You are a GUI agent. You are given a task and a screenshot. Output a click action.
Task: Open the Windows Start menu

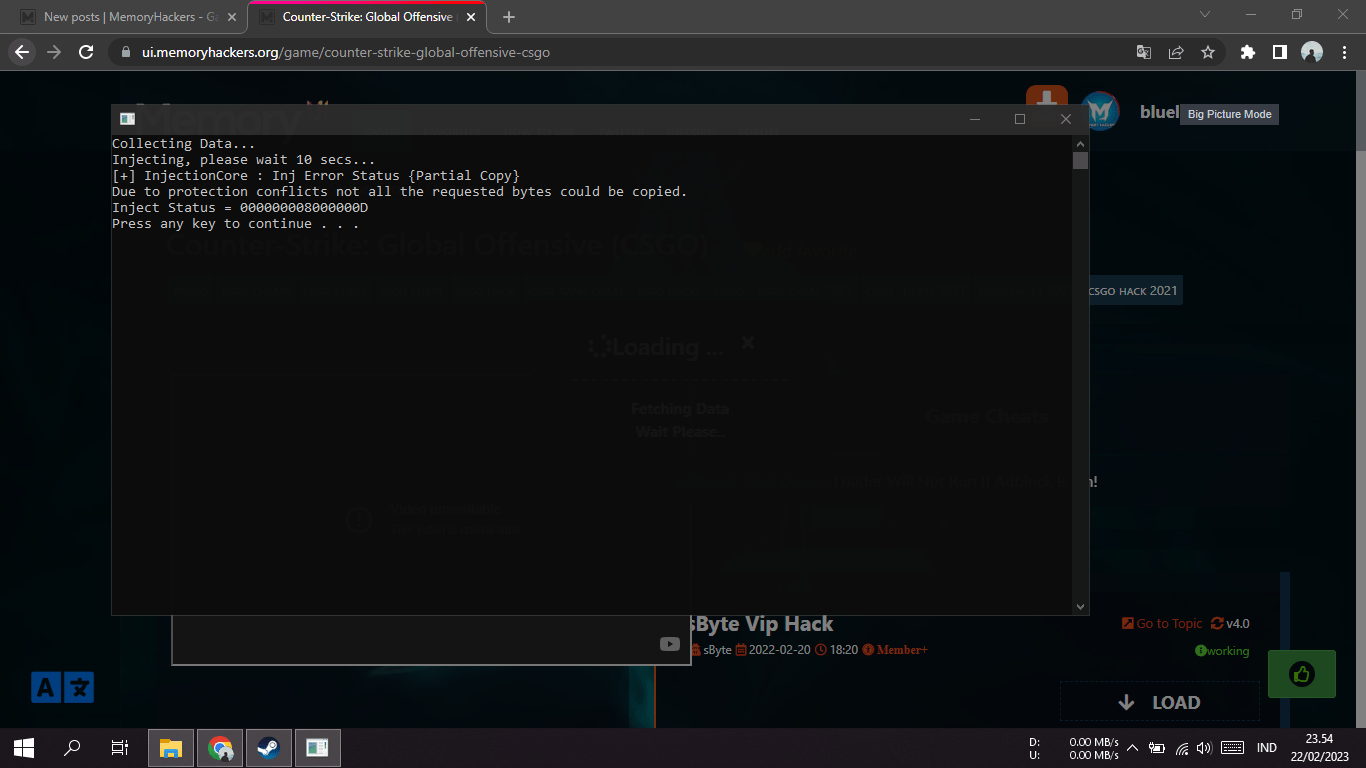coord(24,747)
